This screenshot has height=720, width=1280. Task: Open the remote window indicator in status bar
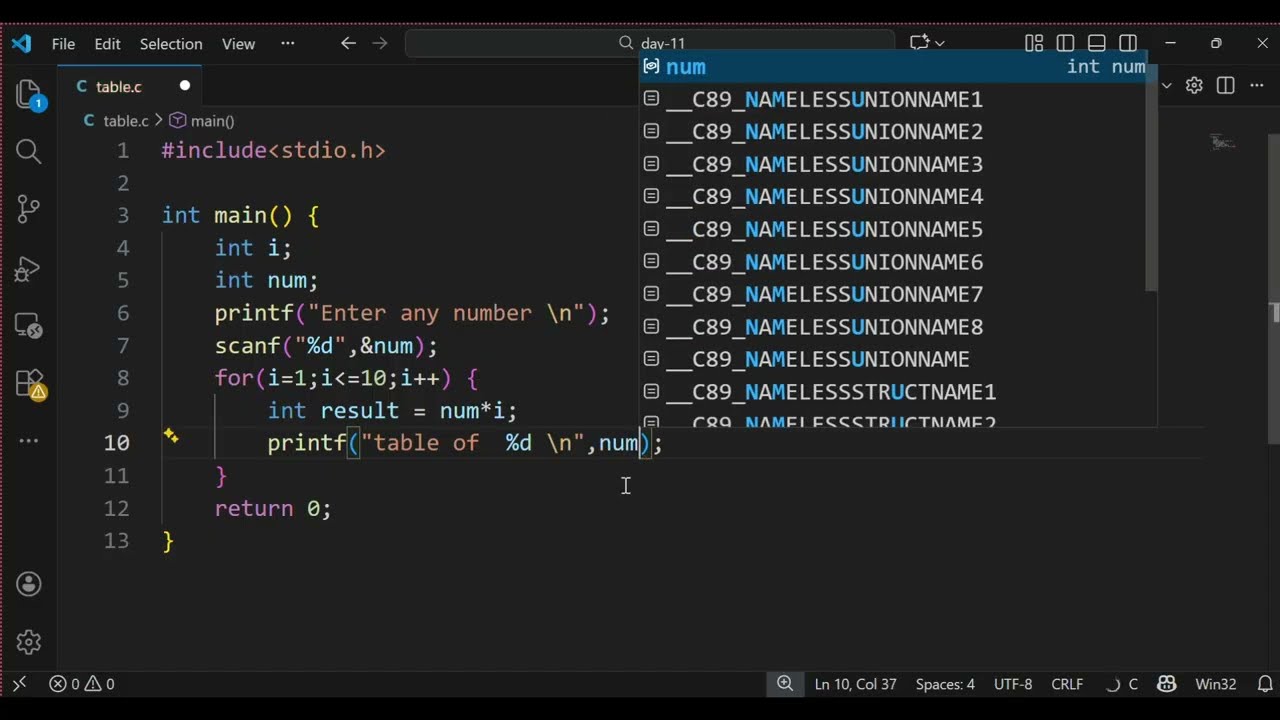pyautogui.click(x=19, y=684)
